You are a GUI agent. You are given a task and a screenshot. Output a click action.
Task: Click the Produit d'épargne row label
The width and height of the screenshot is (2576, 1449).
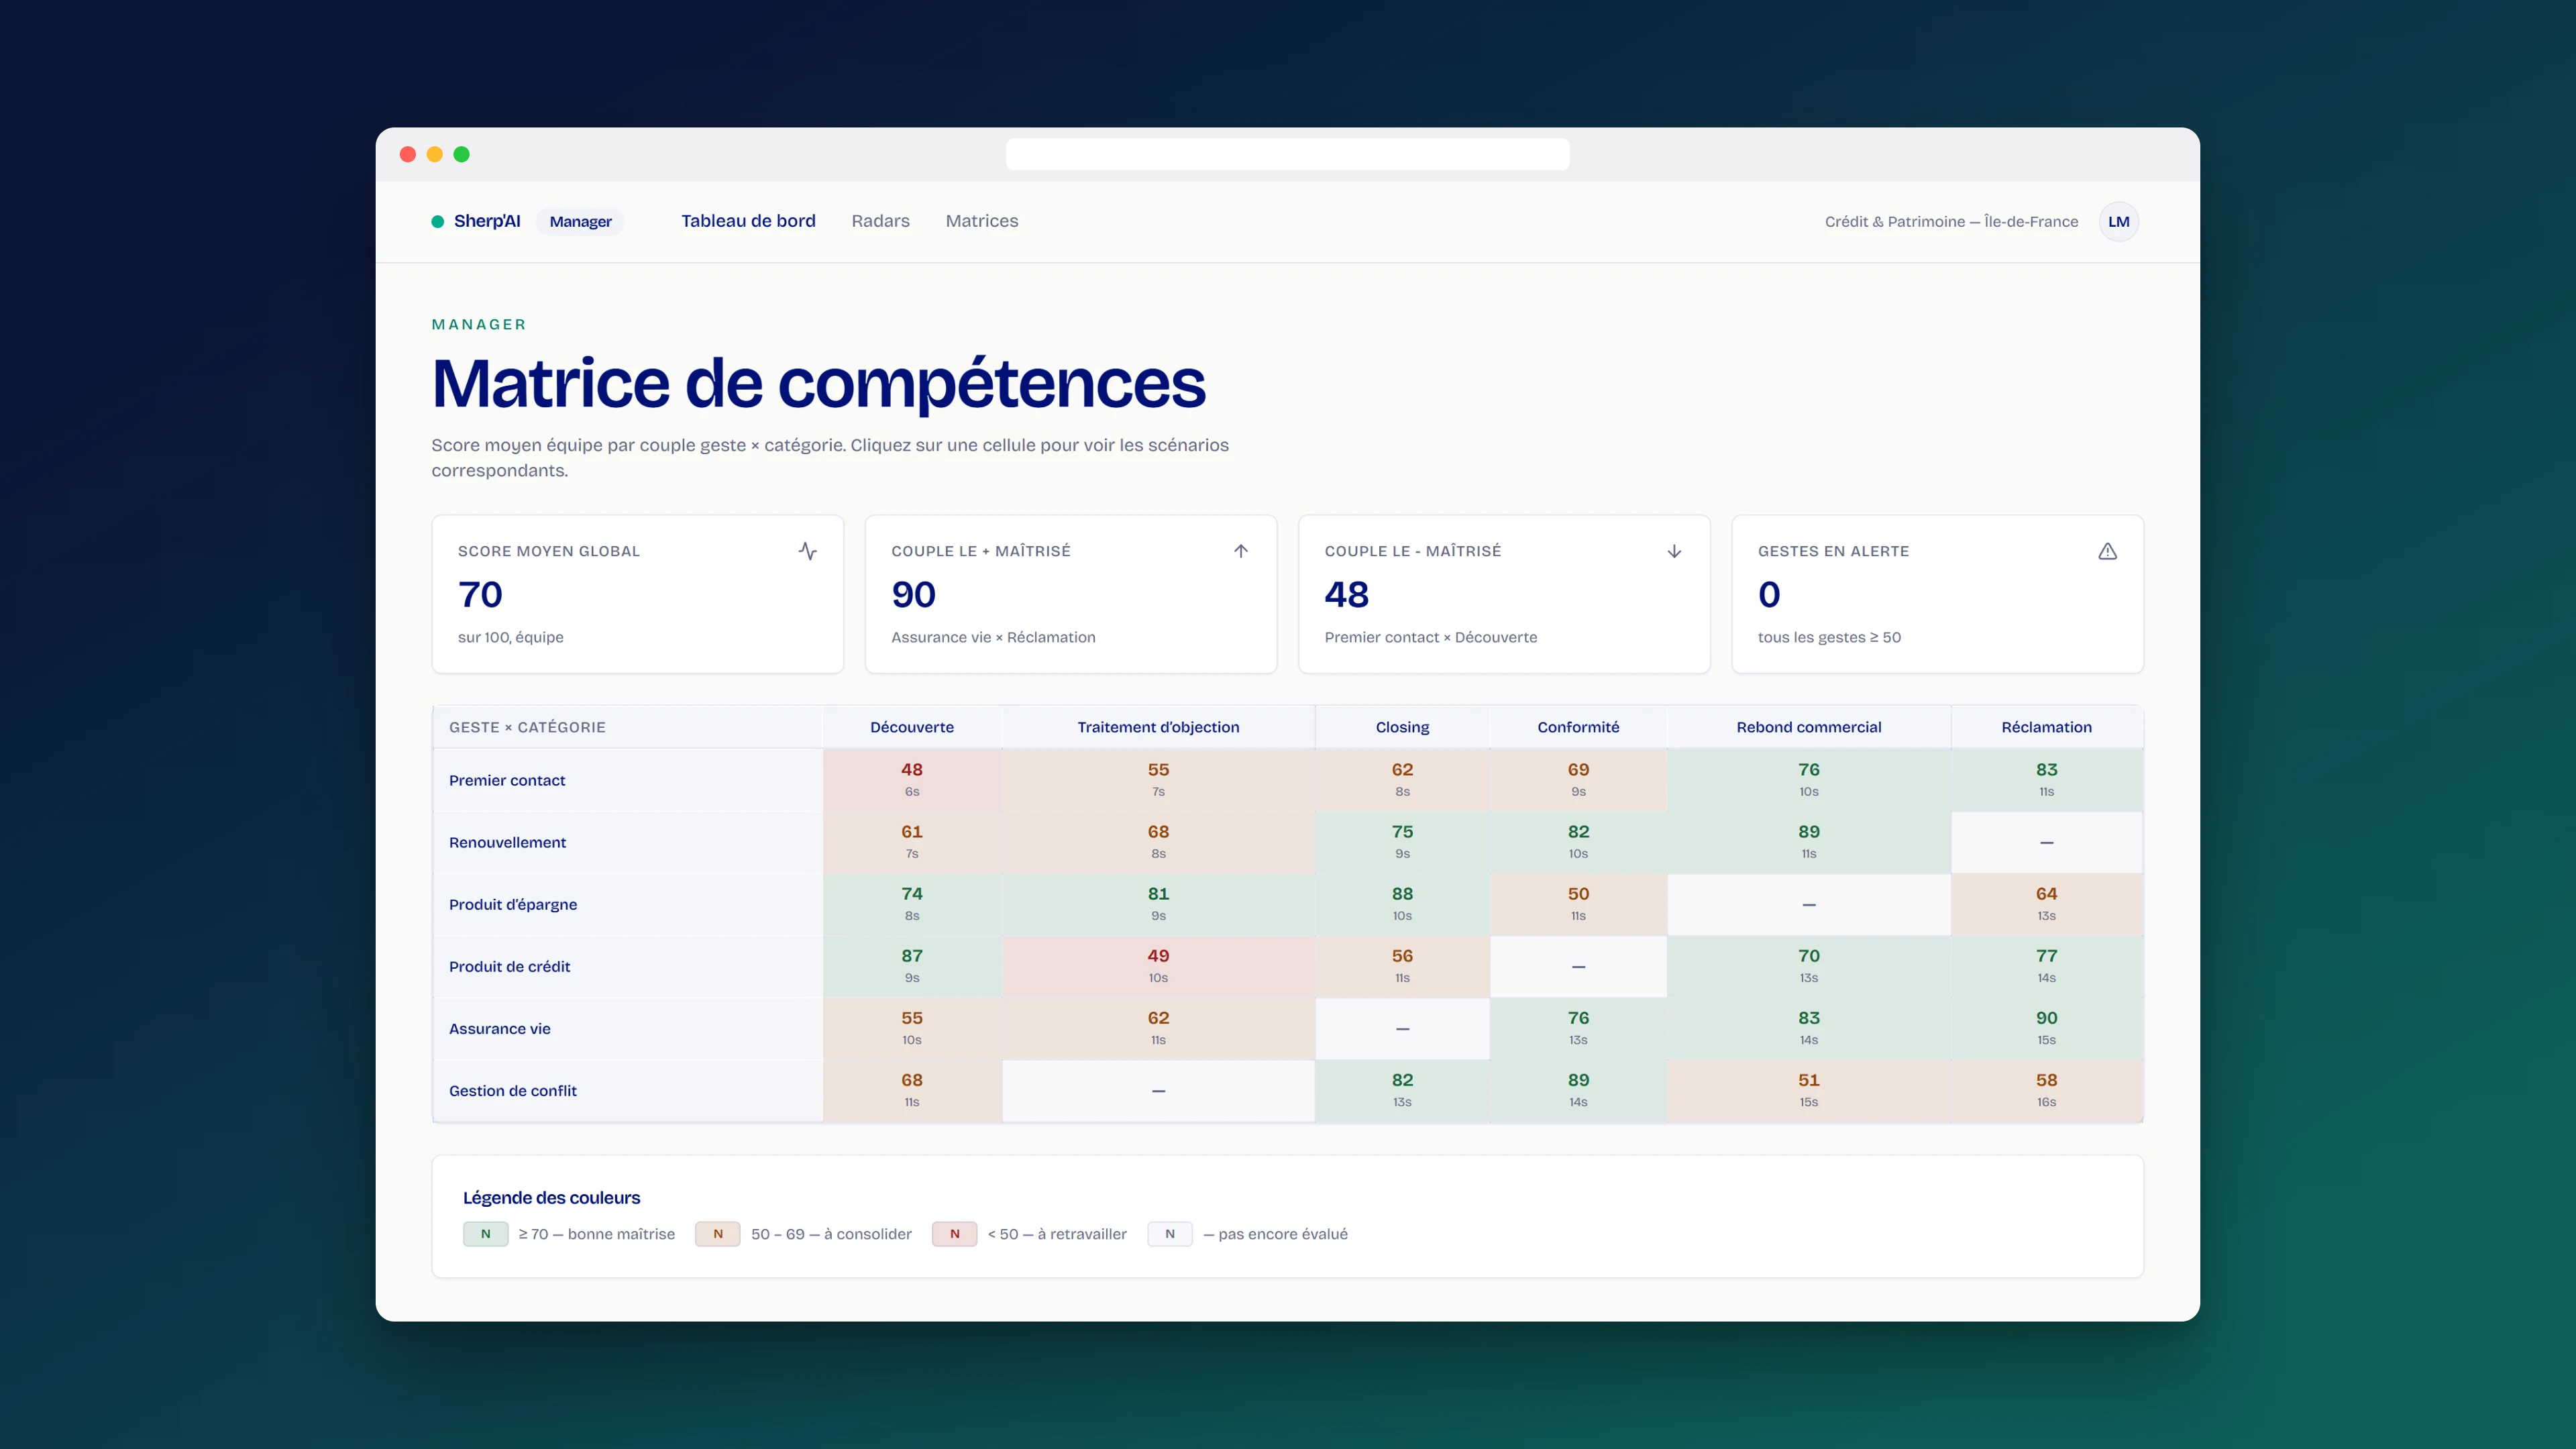pos(513,904)
